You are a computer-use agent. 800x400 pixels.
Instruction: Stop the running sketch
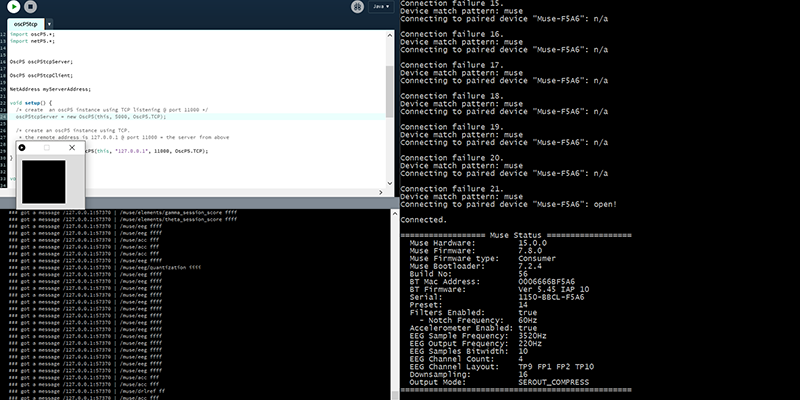[x=29, y=7]
